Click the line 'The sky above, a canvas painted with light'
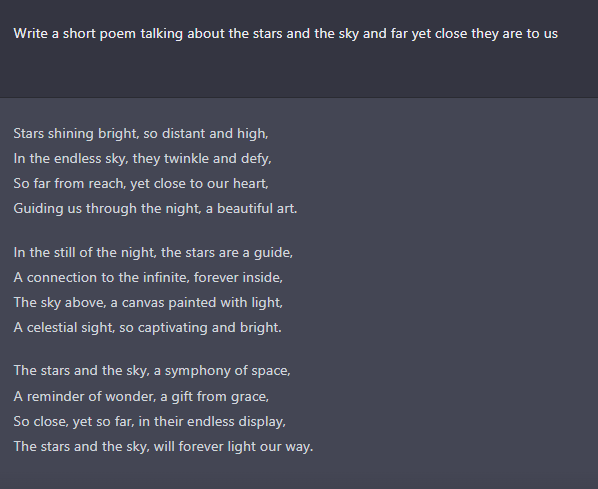The width and height of the screenshot is (598, 489). point(148,302)
